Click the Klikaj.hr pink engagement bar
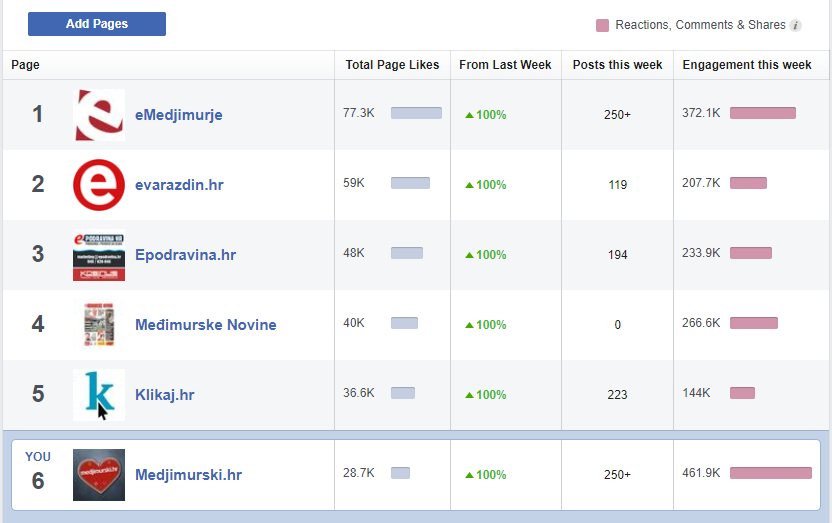 [742, 393]
